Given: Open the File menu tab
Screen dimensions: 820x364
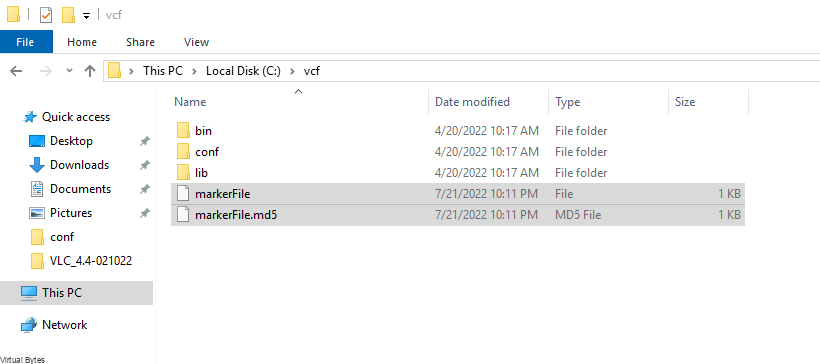Looking at the screenshot, I should click(26, 42).
